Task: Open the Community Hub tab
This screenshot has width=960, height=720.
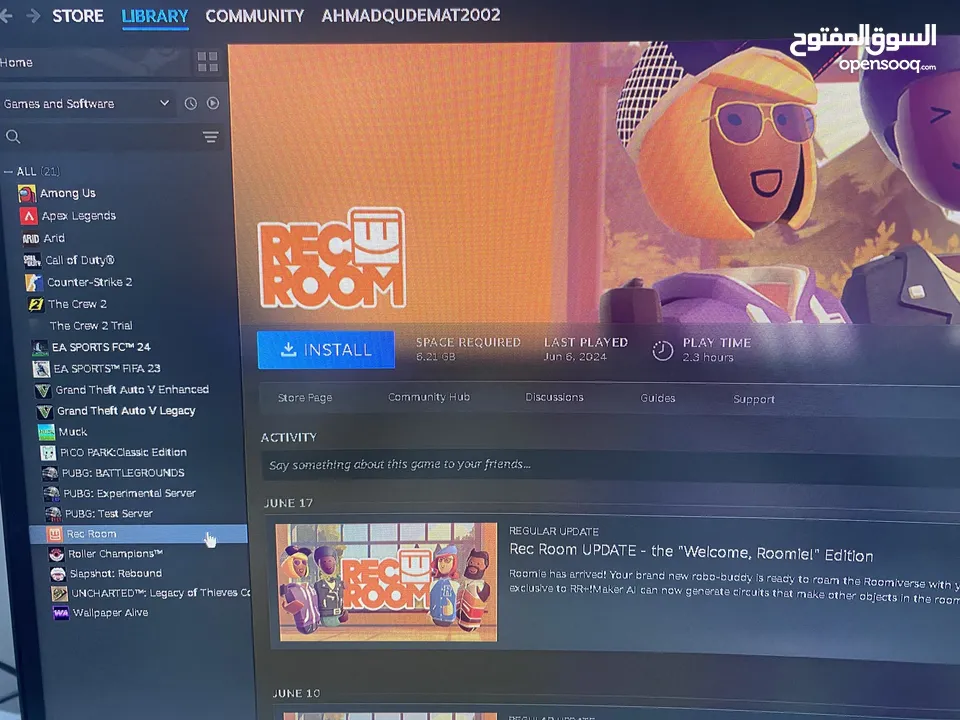Action: coord(429,397)
